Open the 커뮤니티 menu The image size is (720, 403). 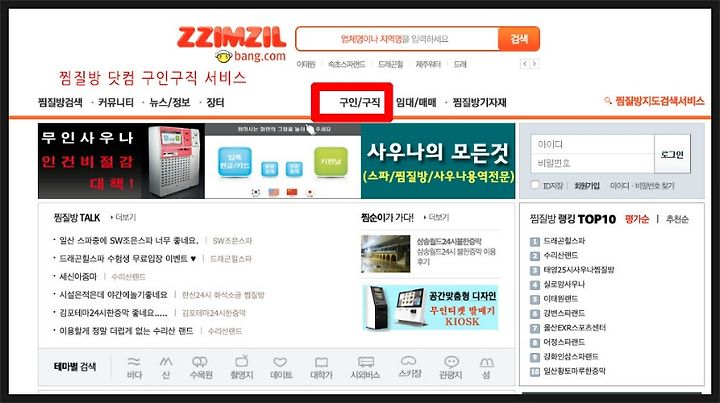(116, 102)
